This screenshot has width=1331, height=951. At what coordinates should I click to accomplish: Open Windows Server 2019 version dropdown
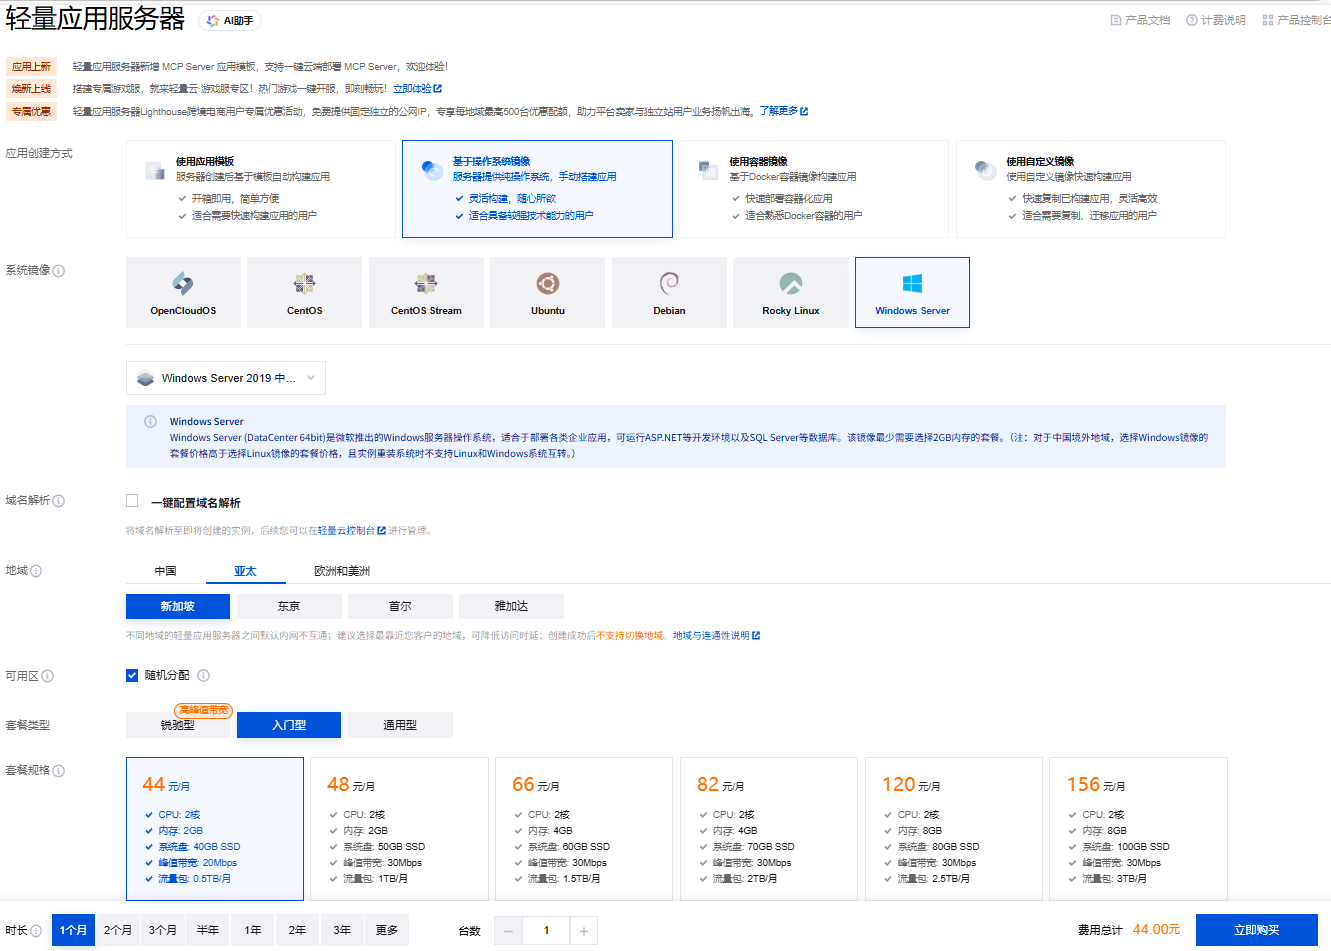(x=226, y=378)
